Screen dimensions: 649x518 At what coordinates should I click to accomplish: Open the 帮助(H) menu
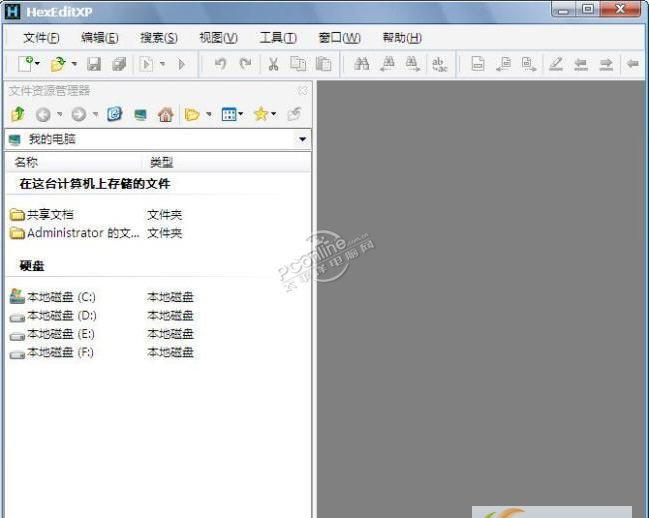402,38
